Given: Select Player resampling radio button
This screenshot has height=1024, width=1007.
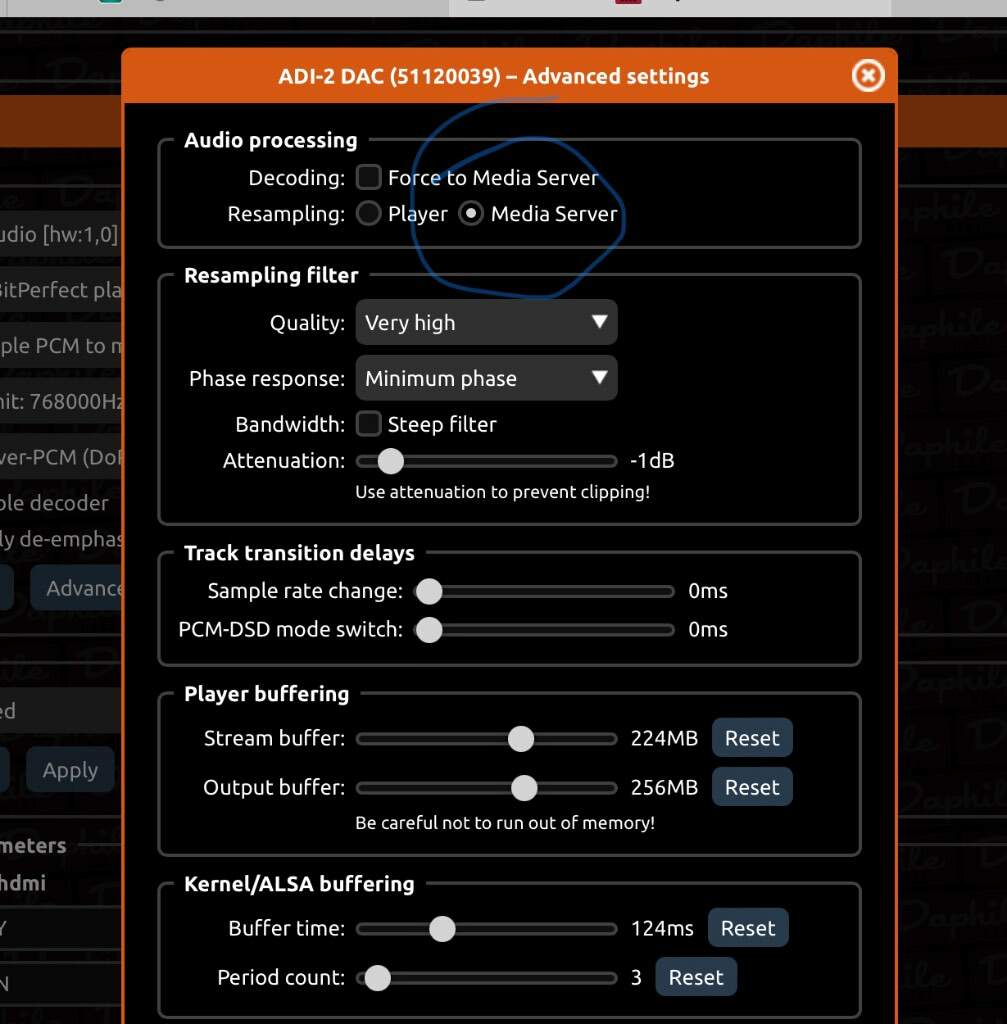Looking at the screenshot, I should (x=369, y=214).
